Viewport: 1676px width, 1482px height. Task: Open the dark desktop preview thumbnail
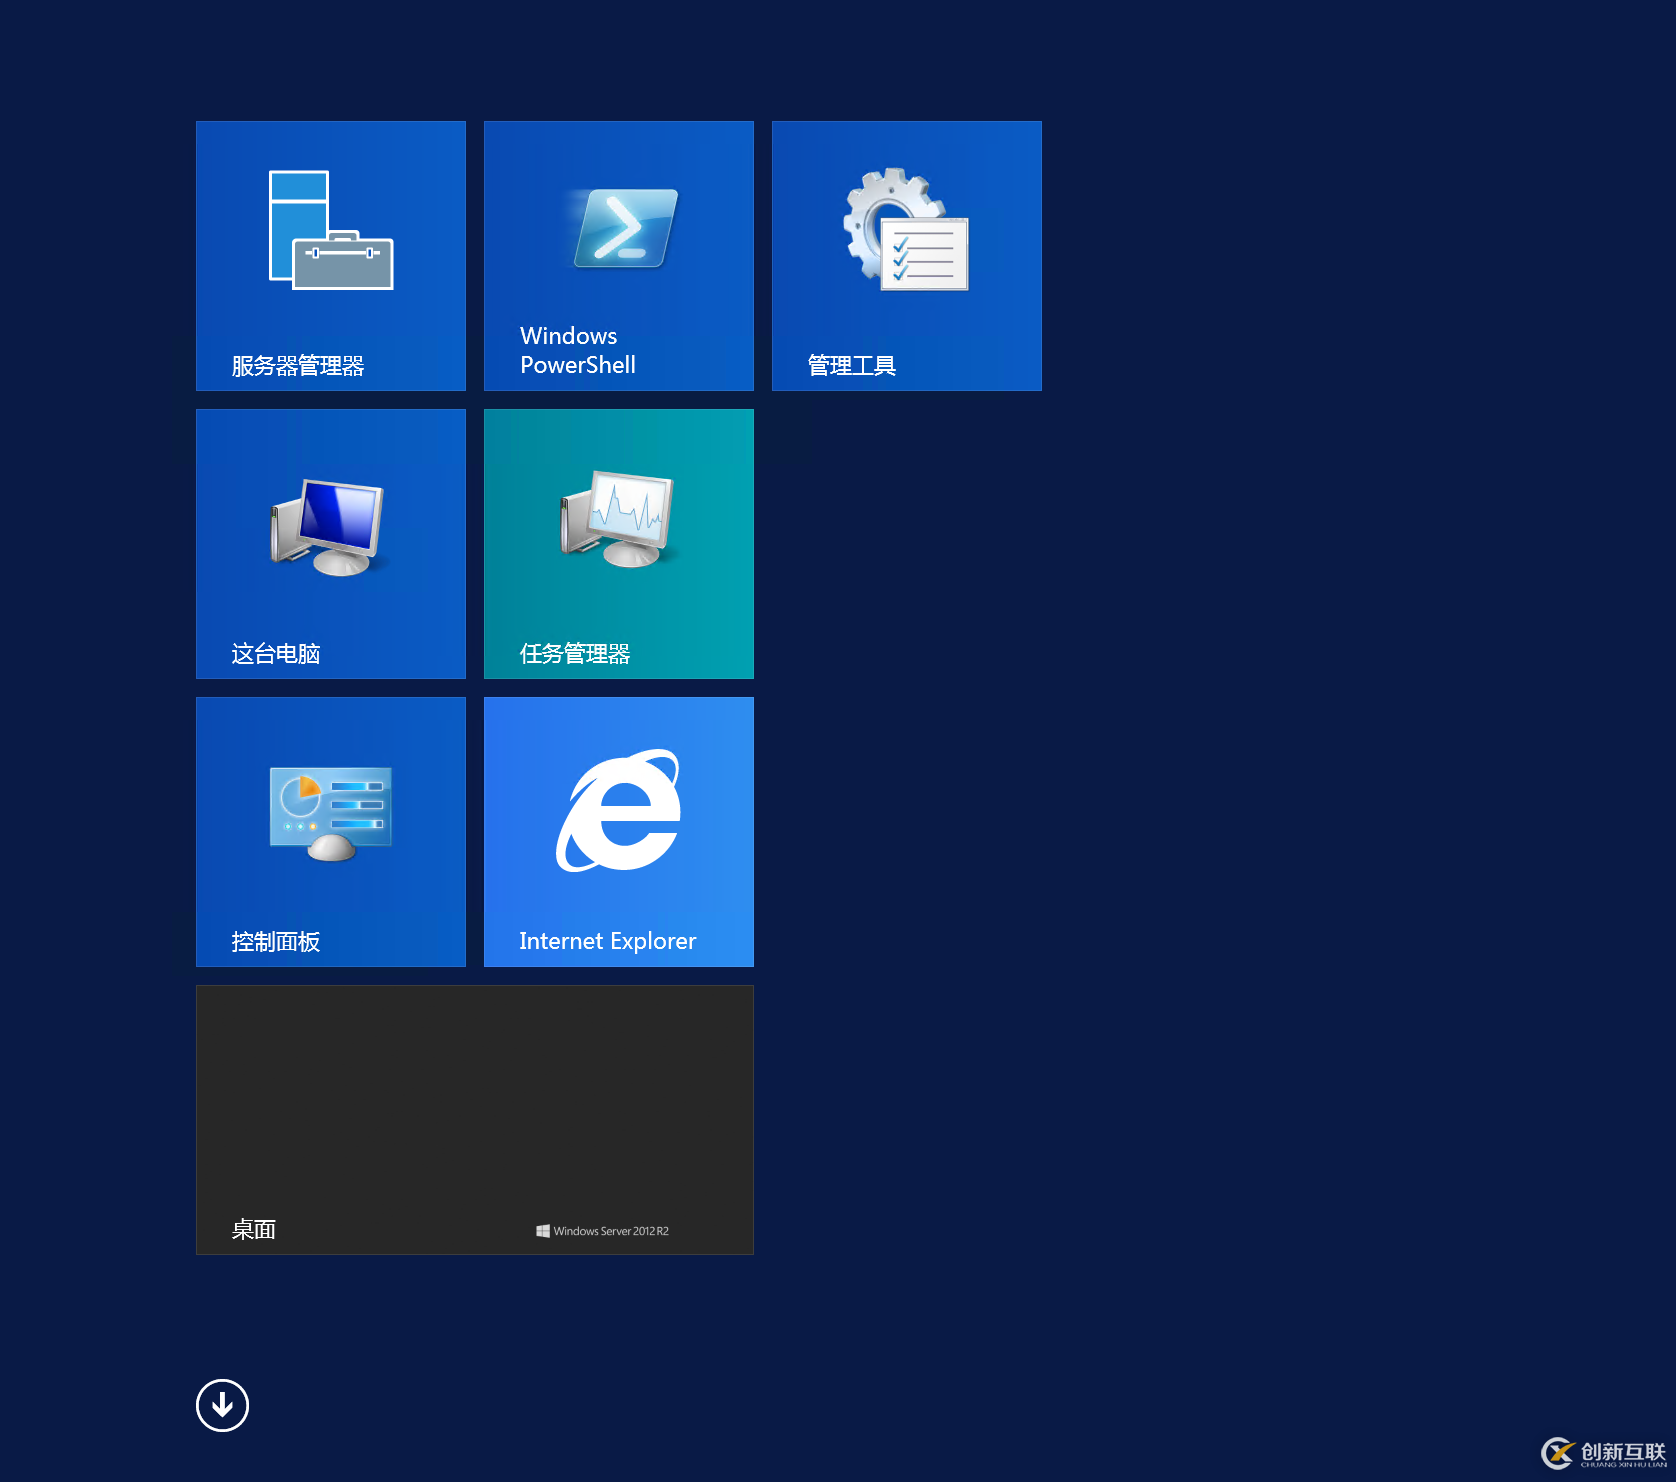point(475,1100)
